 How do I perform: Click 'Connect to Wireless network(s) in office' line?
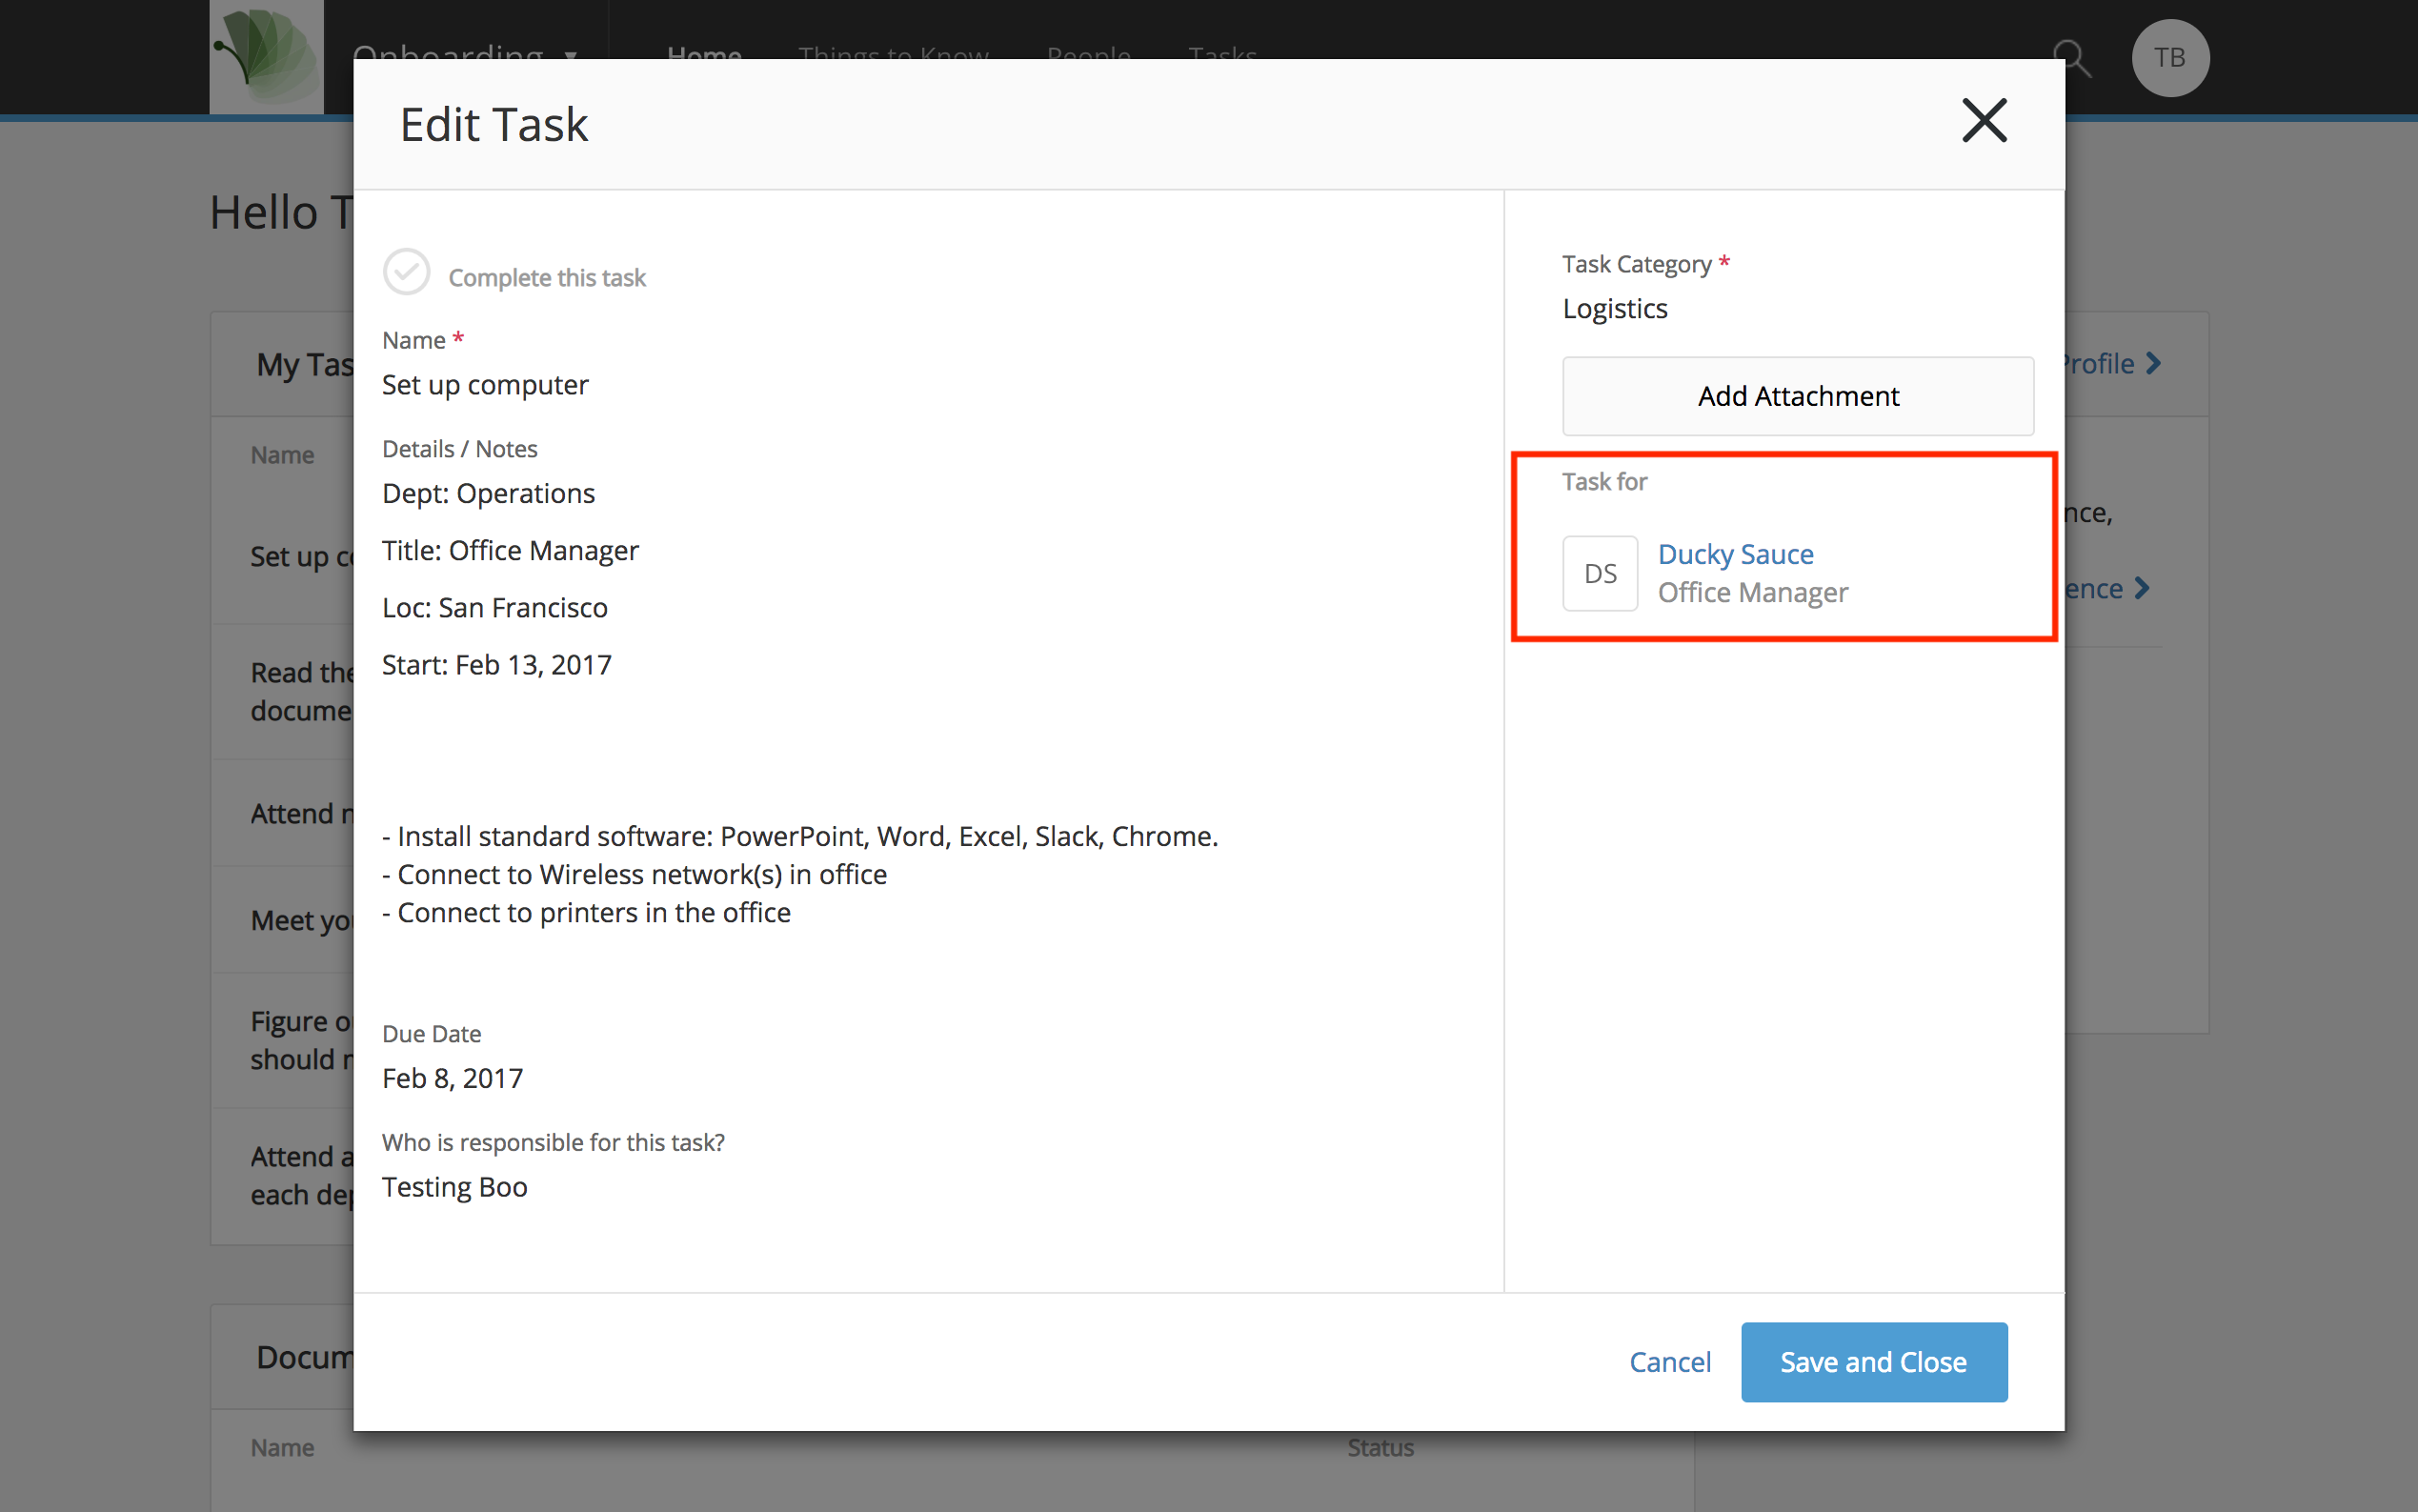(635, 875)
